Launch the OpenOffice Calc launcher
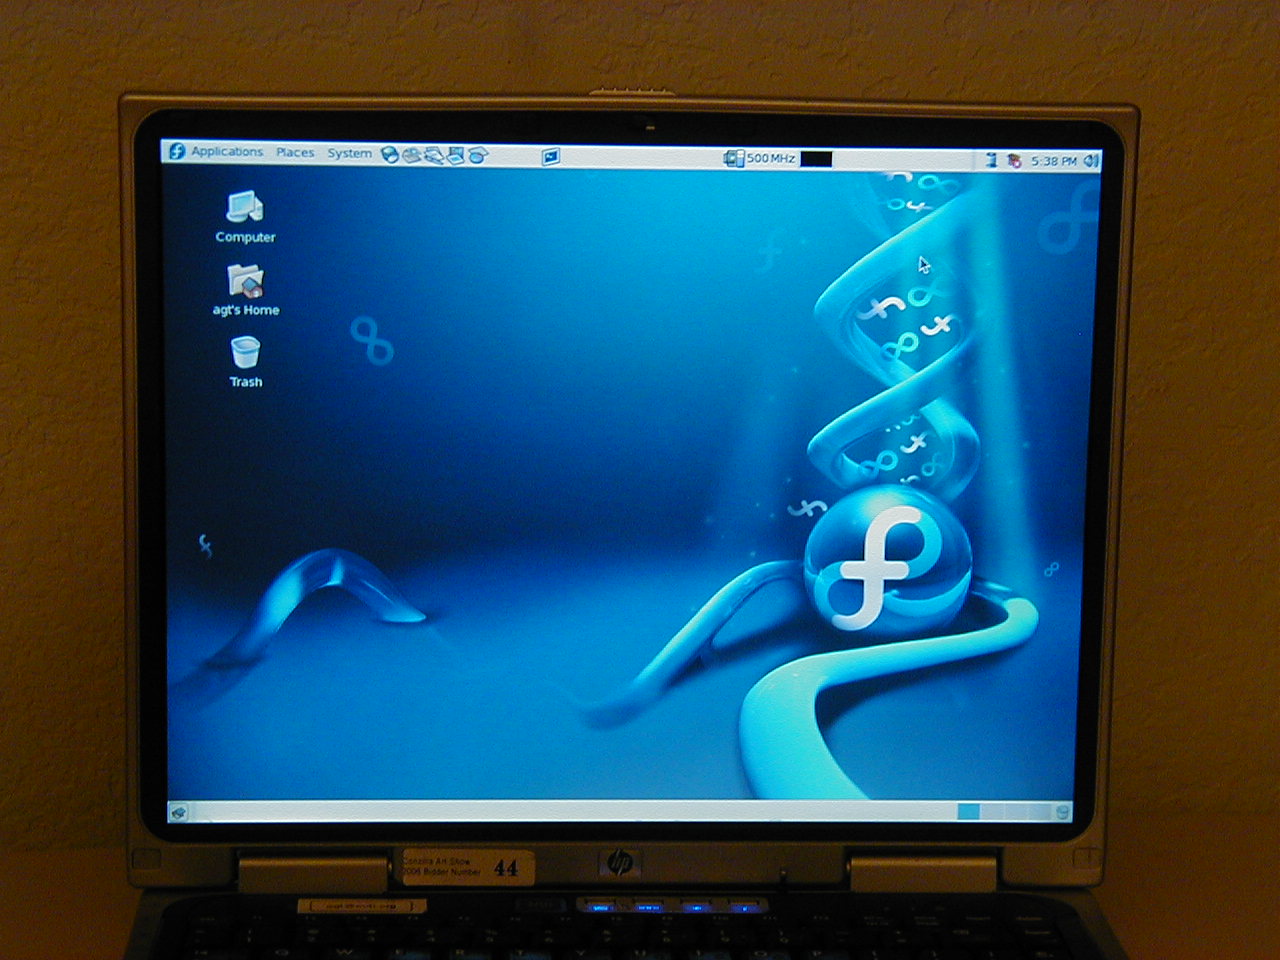The image size is (1280, 960). coord(478,155)
